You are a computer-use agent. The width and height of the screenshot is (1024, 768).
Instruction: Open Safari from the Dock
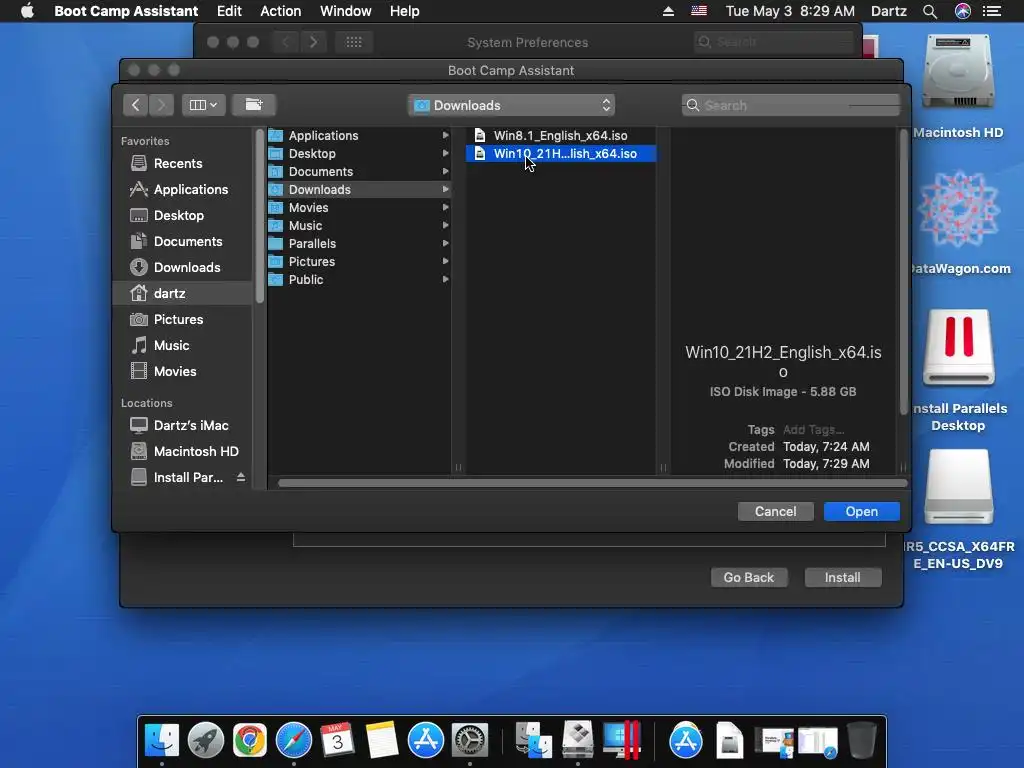tap(294, 740)
